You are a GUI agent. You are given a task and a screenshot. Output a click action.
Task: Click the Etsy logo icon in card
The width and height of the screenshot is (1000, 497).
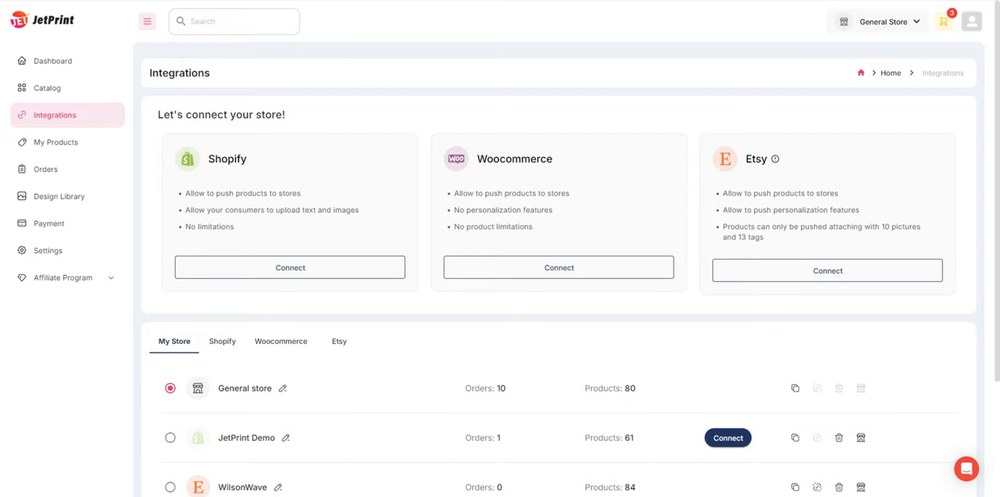pyautogui.click(x=725, y=159)
